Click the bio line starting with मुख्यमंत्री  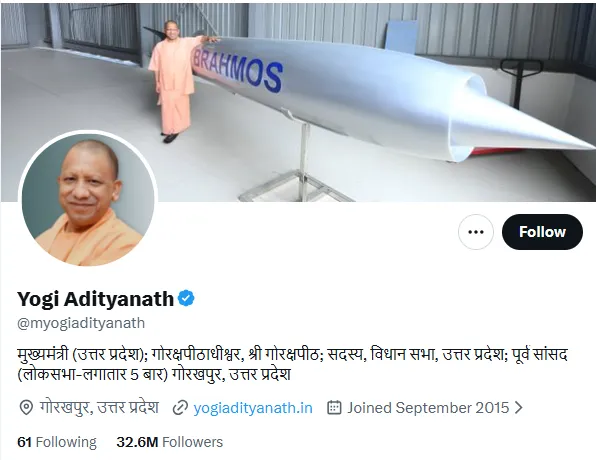tap(292, 355)
